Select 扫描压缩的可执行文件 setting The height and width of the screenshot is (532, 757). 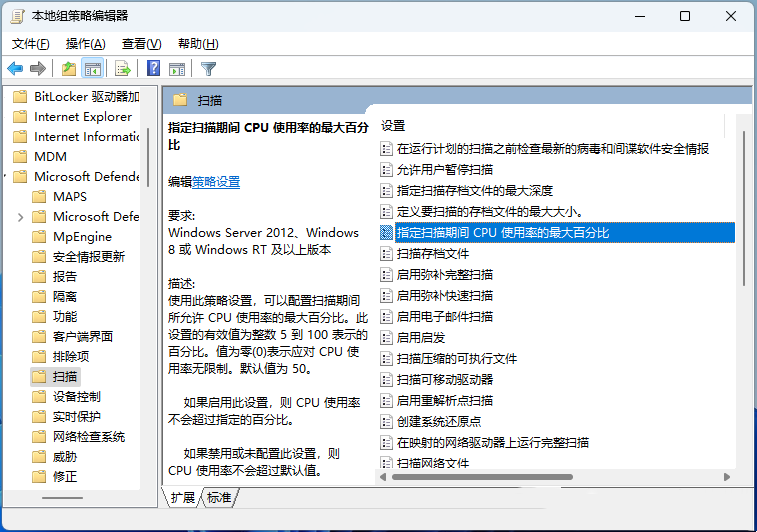457,359
